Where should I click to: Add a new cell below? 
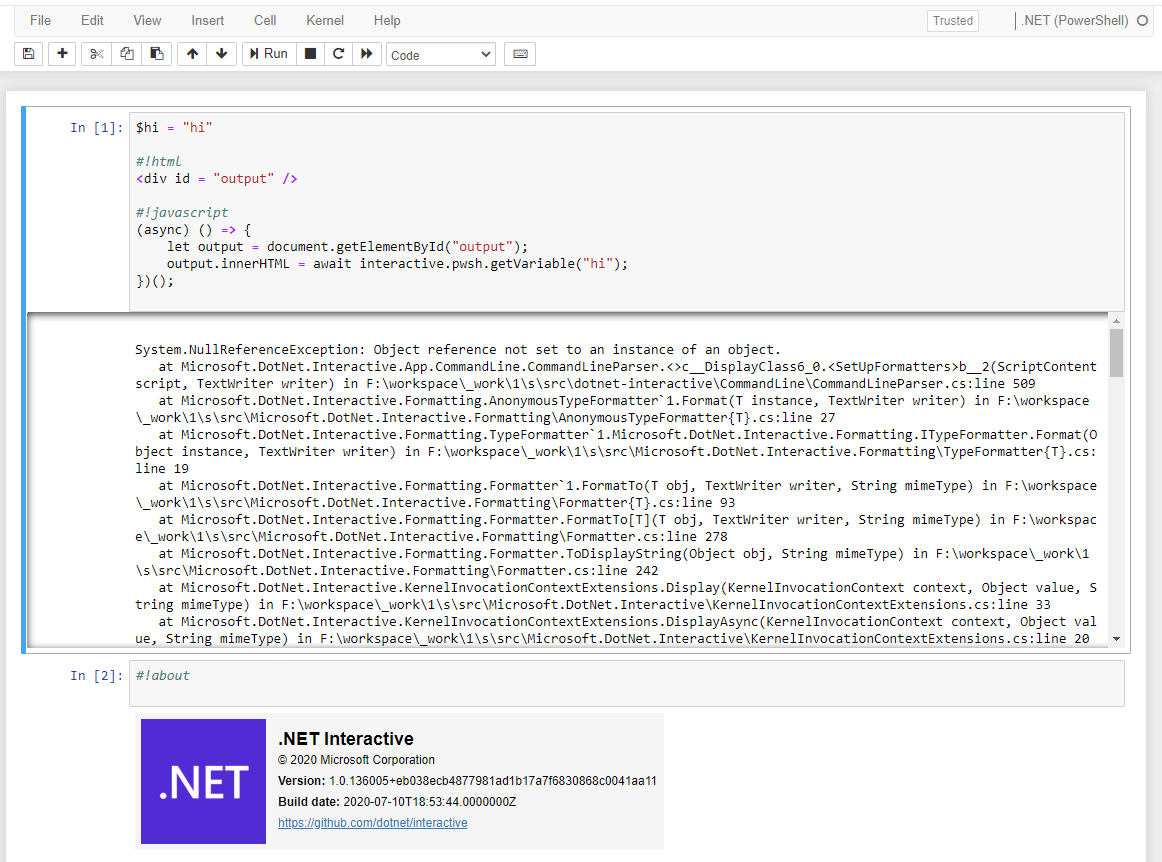(x=61, y=53)
